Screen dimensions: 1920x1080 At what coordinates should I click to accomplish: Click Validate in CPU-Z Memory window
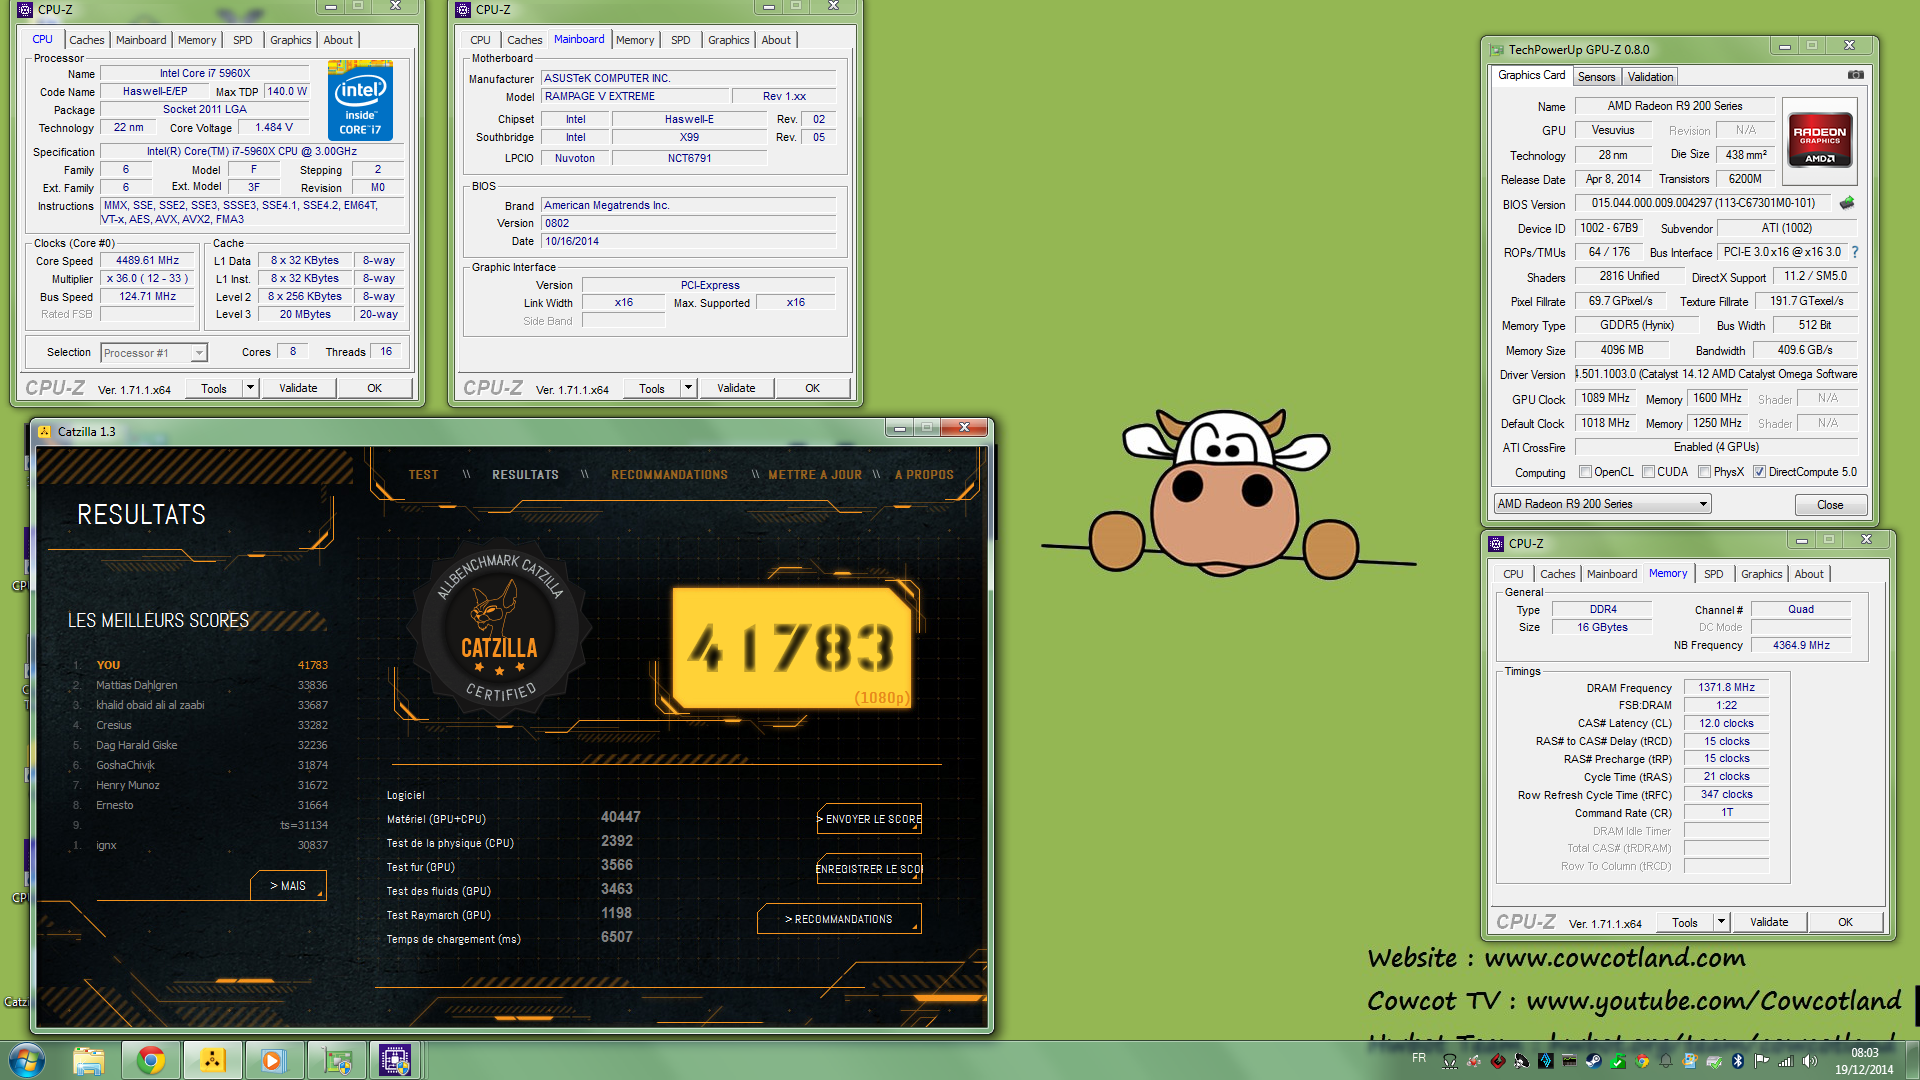pos(1769,922)
